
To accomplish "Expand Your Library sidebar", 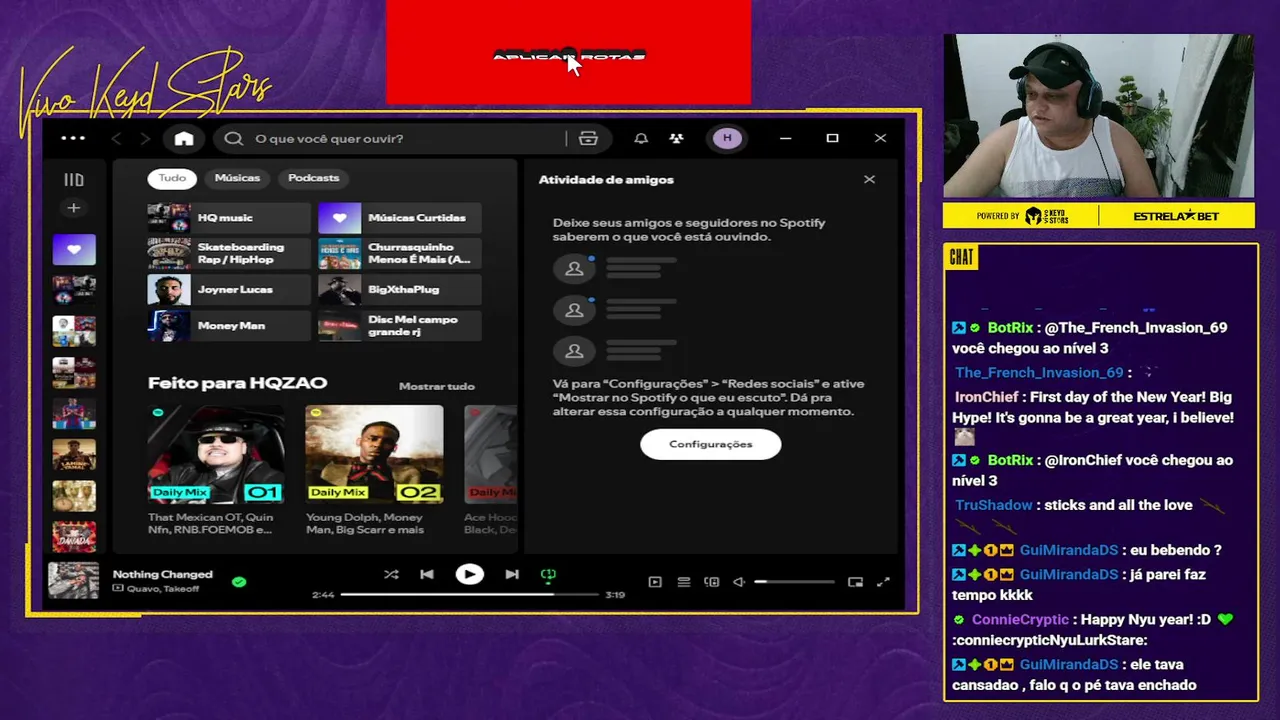I will tap(74, 180).
